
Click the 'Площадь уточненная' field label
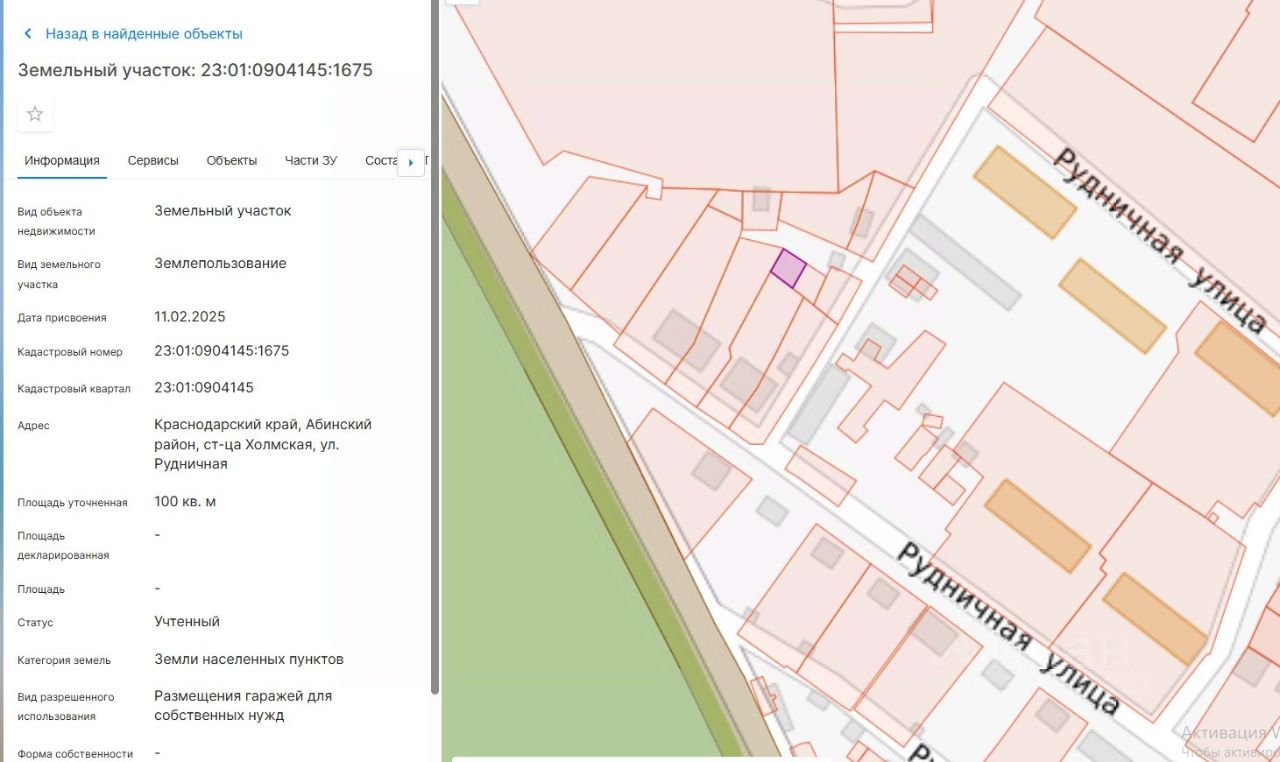[x=73, y=502]
